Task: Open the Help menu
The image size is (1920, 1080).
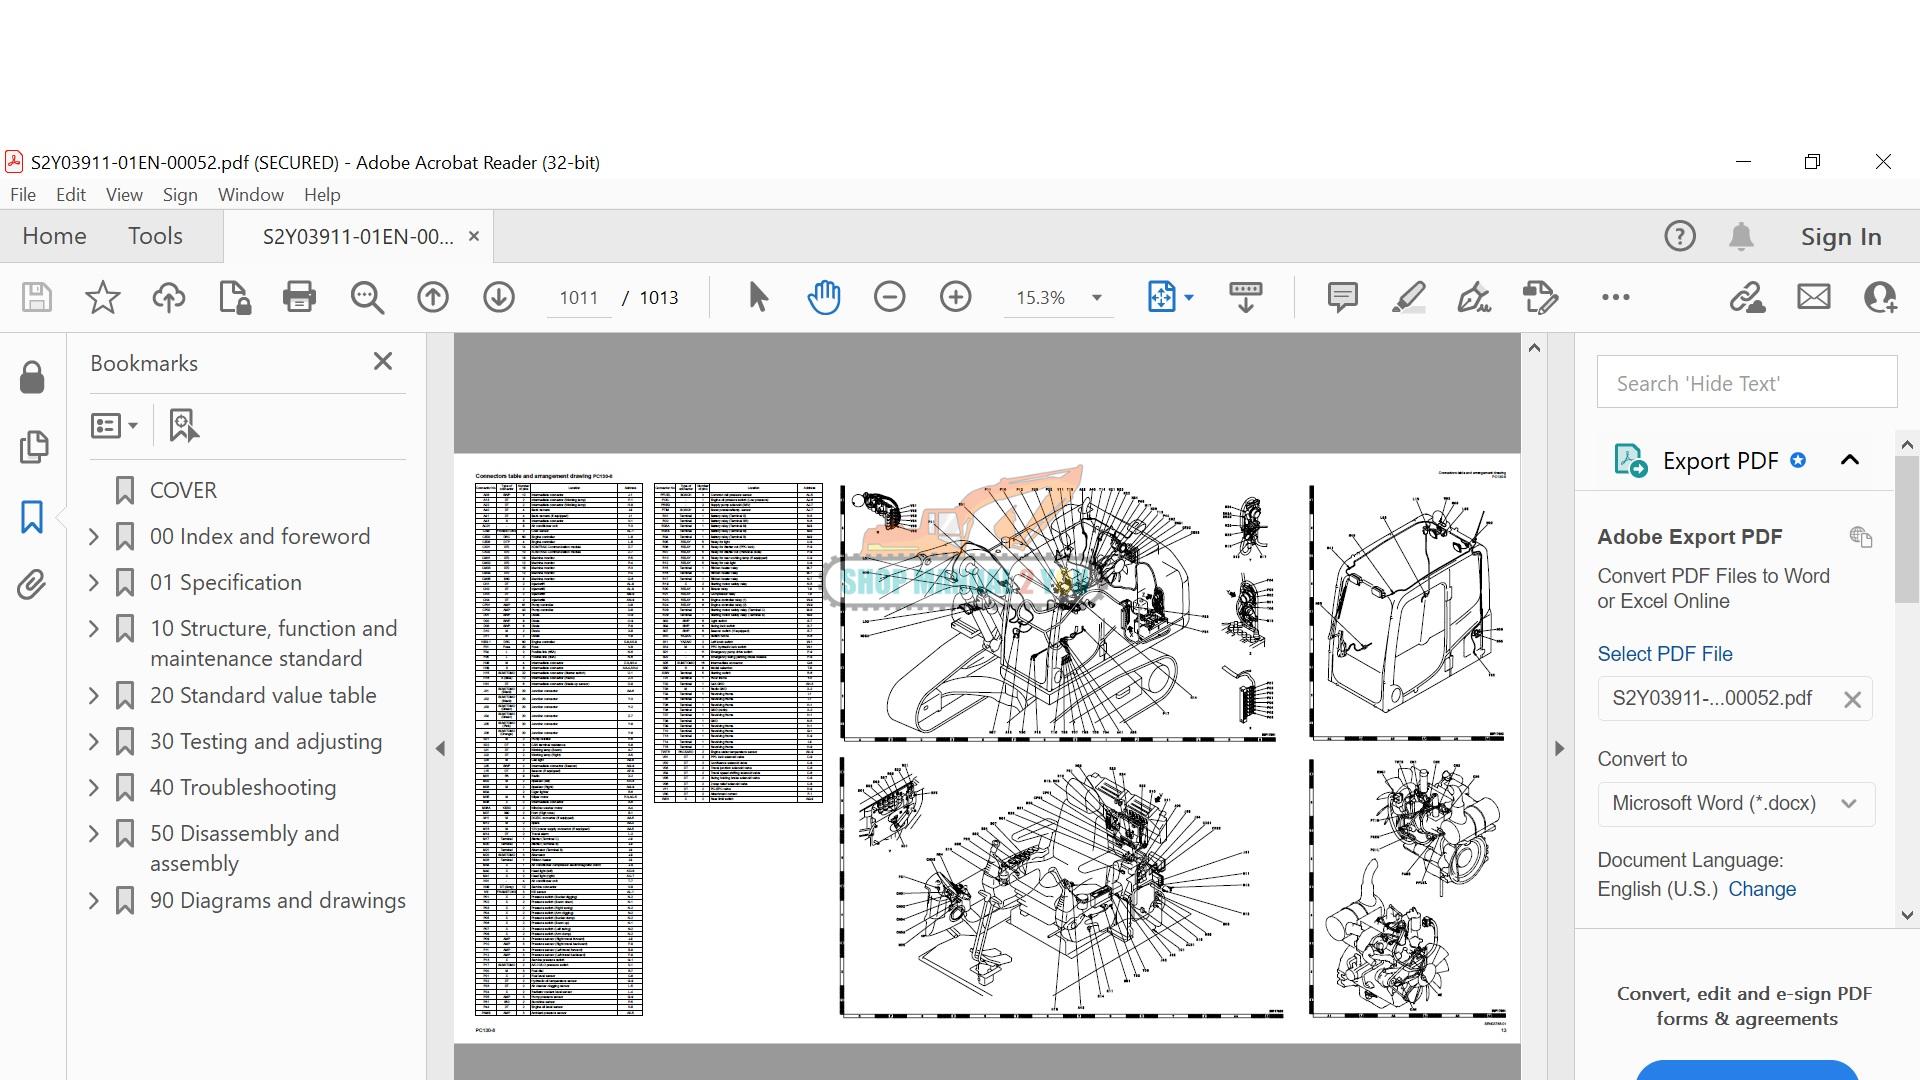Action: point(322,195)
